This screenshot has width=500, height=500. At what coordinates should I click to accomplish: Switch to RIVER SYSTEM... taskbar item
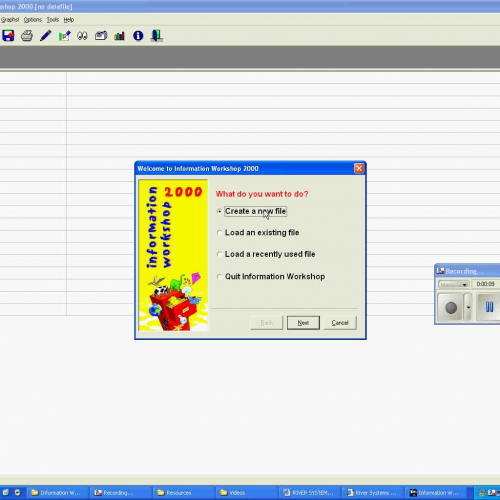click(x=310, y=493)
